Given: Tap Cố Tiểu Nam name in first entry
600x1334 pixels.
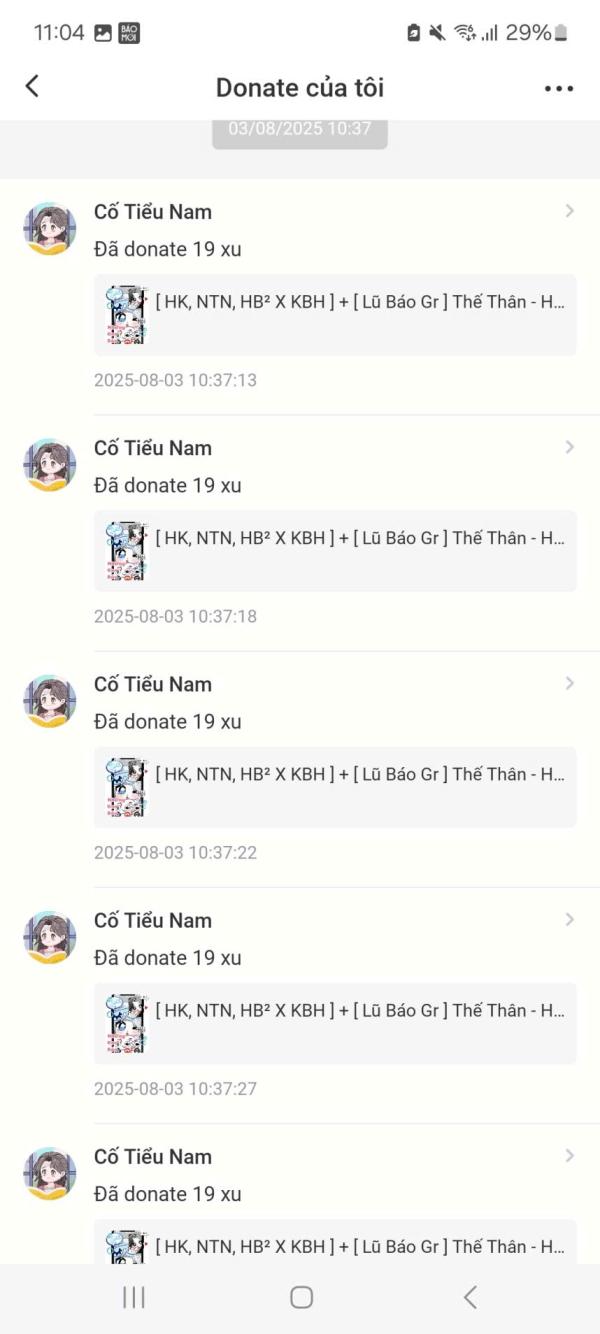Looking at the screenshot, I should click(x=153, y=212).
